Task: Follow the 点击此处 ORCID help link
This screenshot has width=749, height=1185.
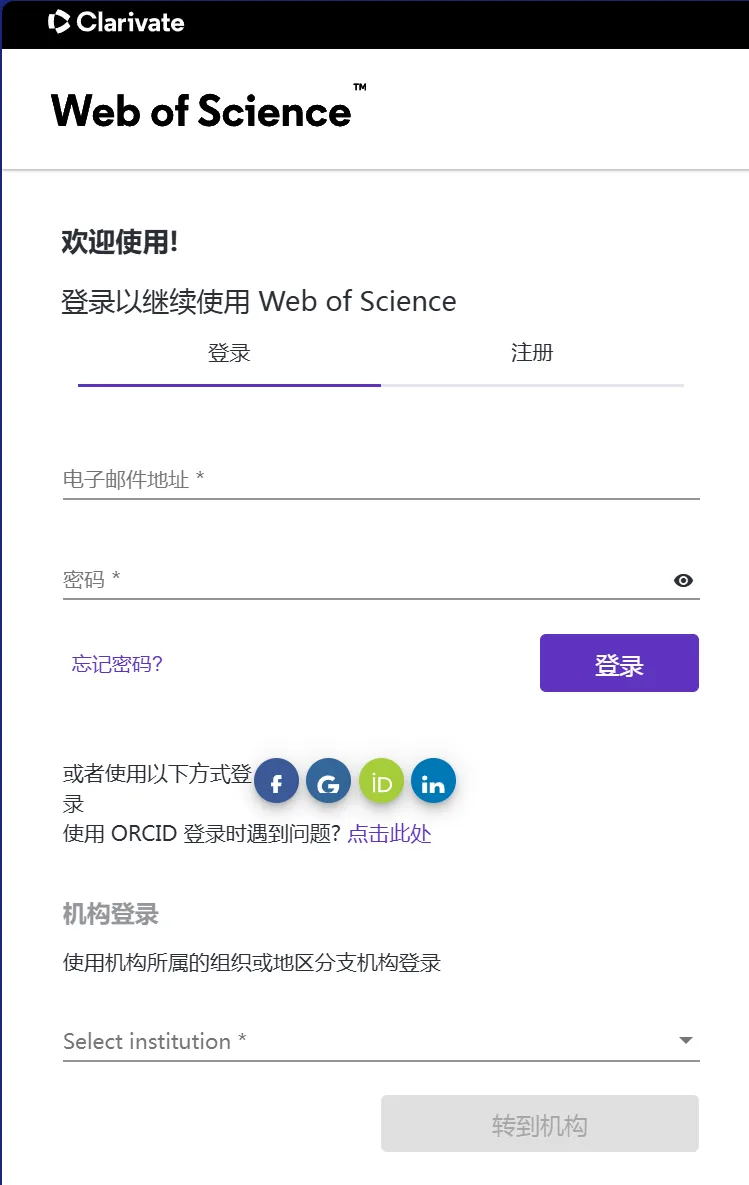Action: tap(389, 834)
